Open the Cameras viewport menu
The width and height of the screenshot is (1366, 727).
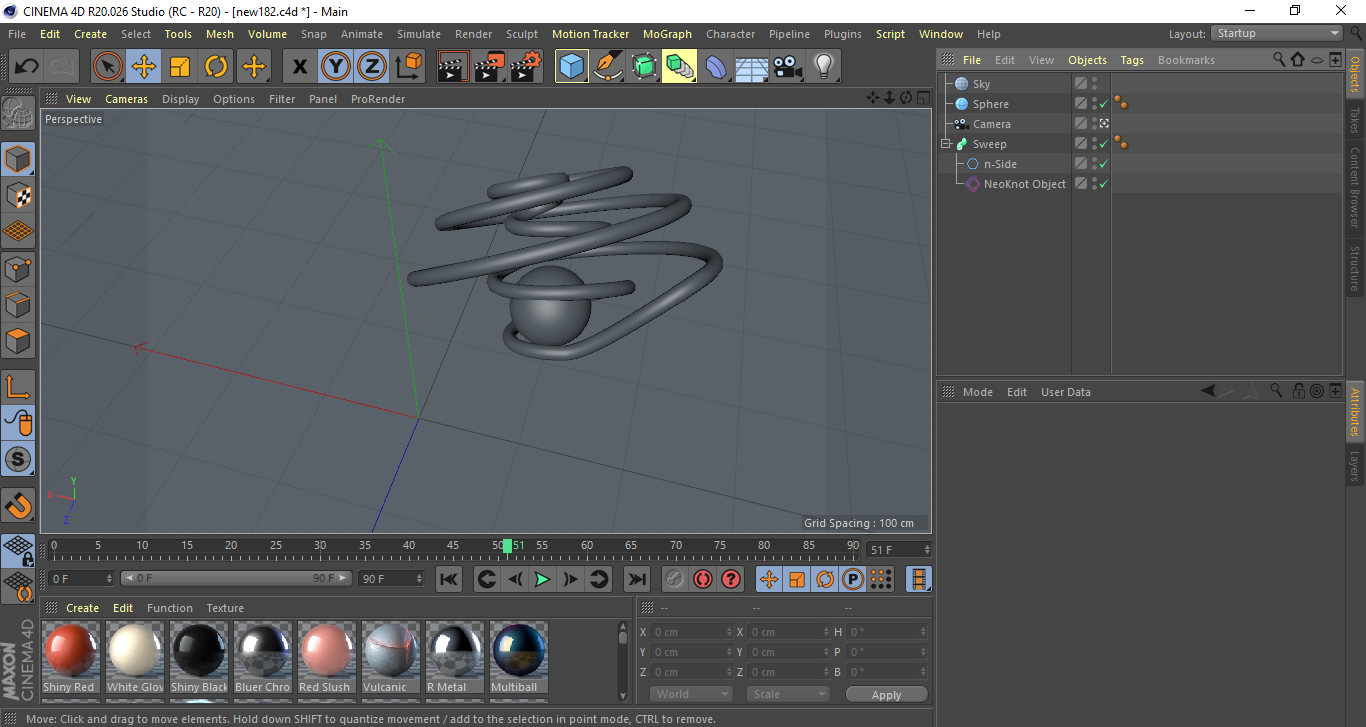pyautogui.click(x=126, y=99)
